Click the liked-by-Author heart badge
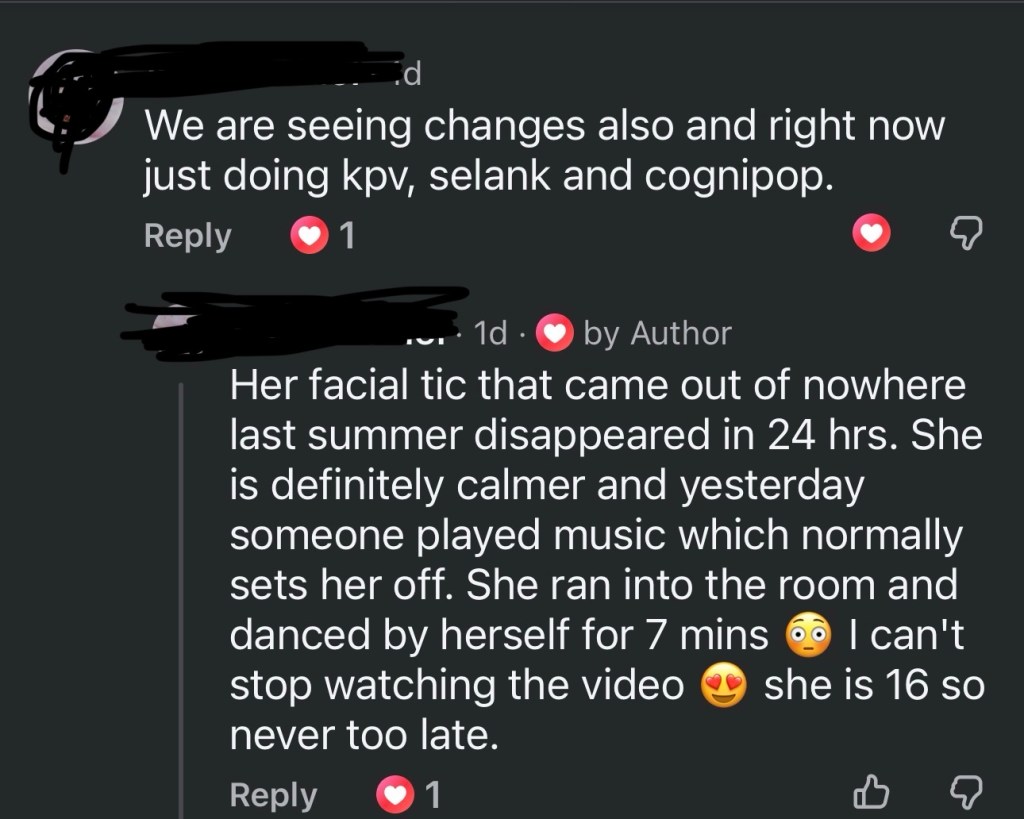The height and width of the screenshot is (819, 1024). tap(553, 334)
